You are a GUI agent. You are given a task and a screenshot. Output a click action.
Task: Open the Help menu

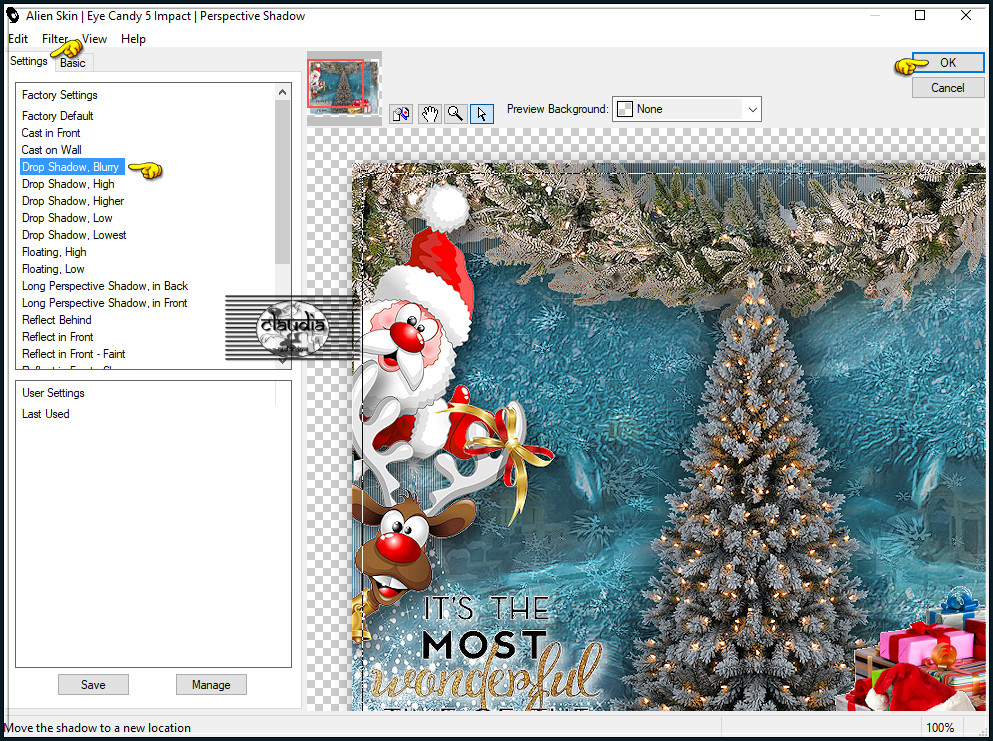[x=133, y=39]
